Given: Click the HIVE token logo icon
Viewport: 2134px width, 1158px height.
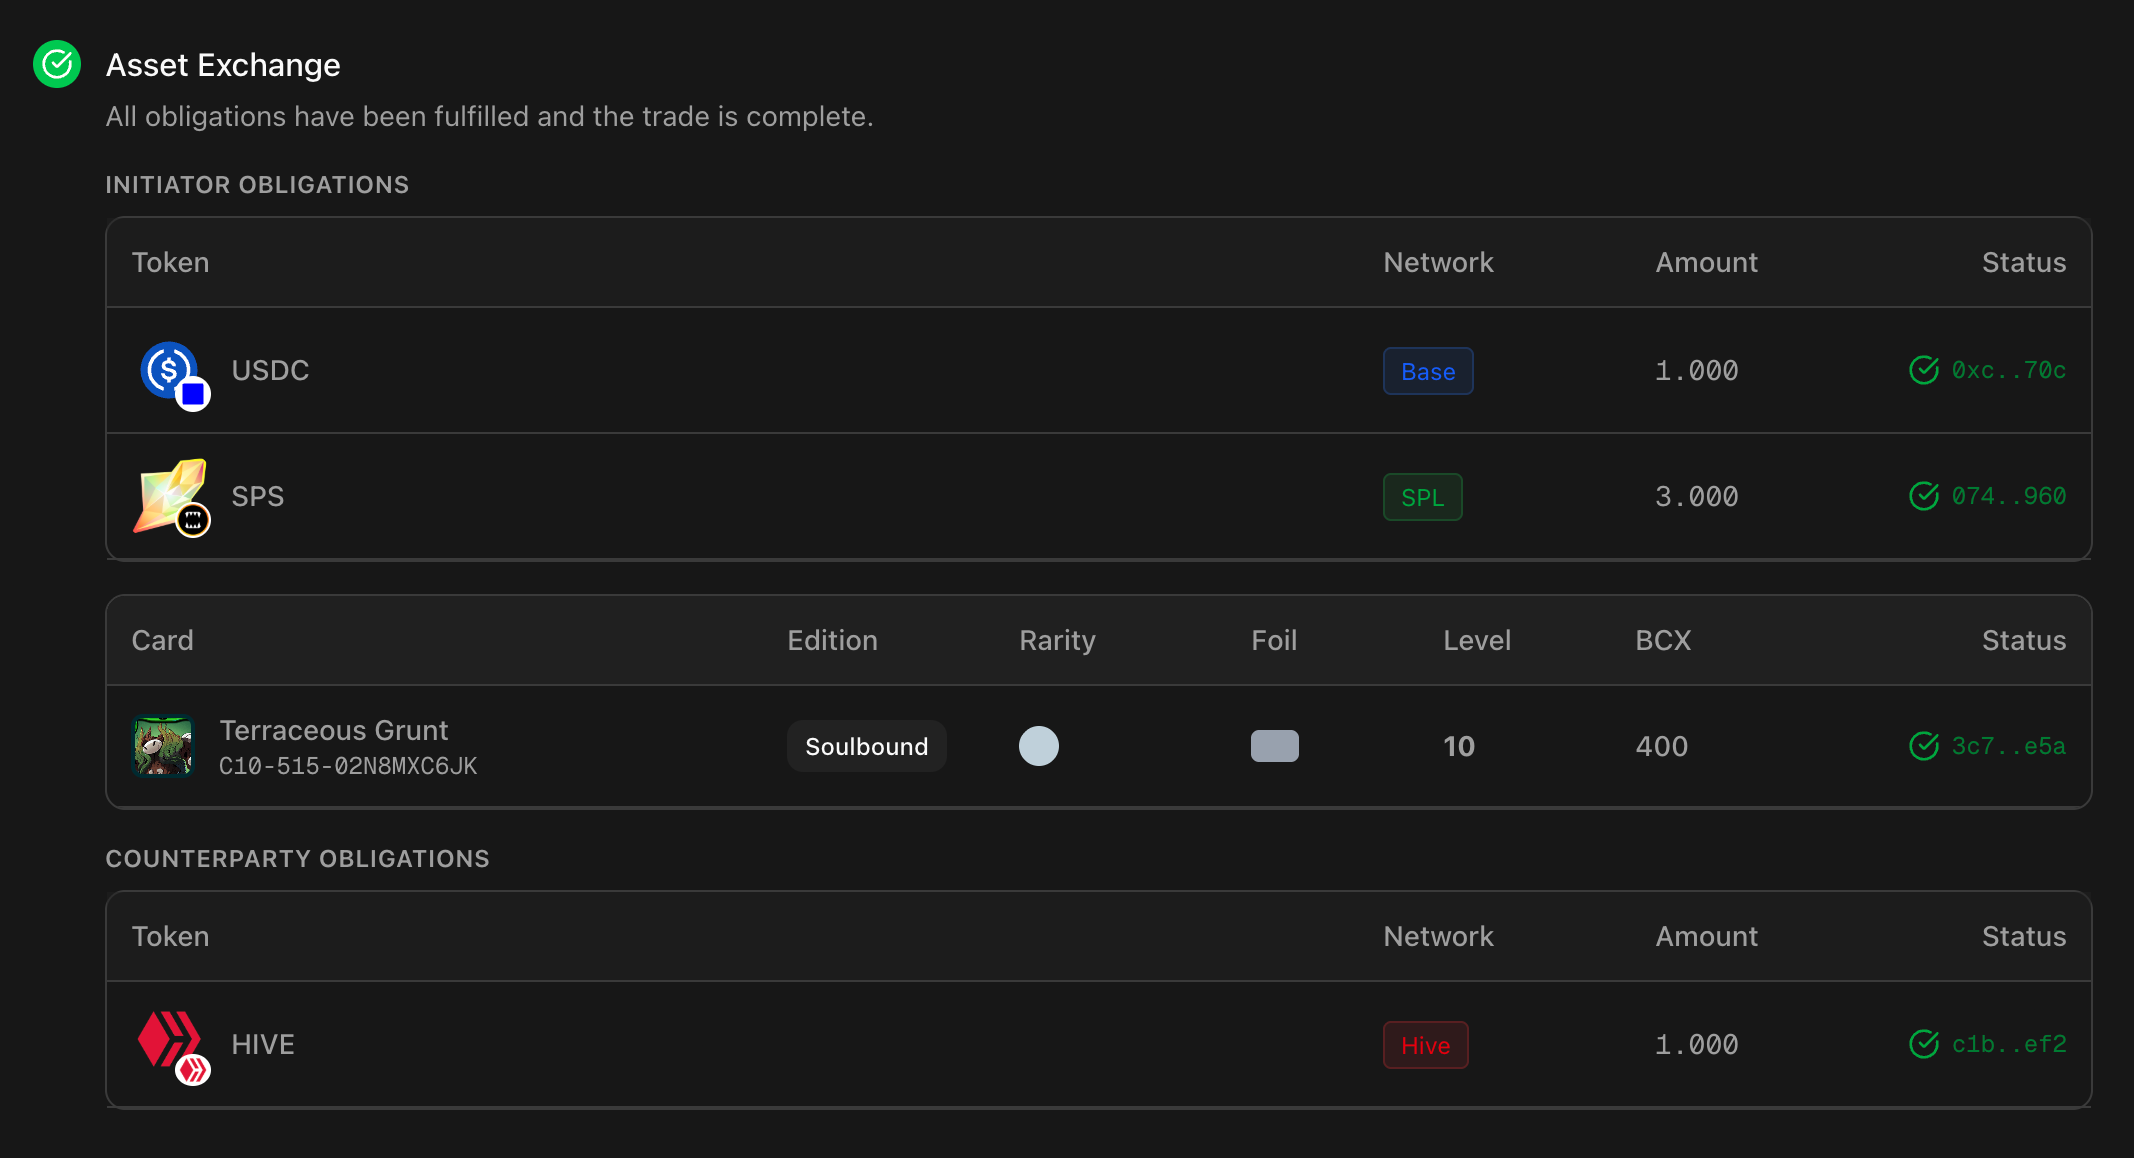Looking at the screenshot, I should [x=168, y=1040].
